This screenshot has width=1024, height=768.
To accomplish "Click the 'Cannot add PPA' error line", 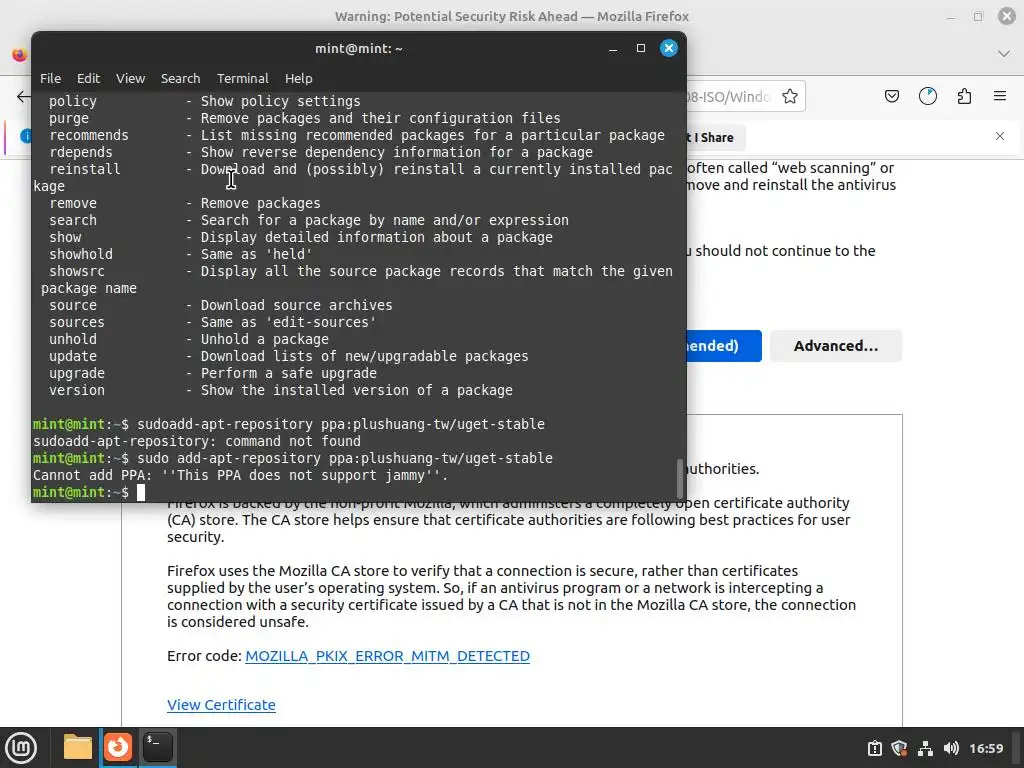I will point(241,475).
